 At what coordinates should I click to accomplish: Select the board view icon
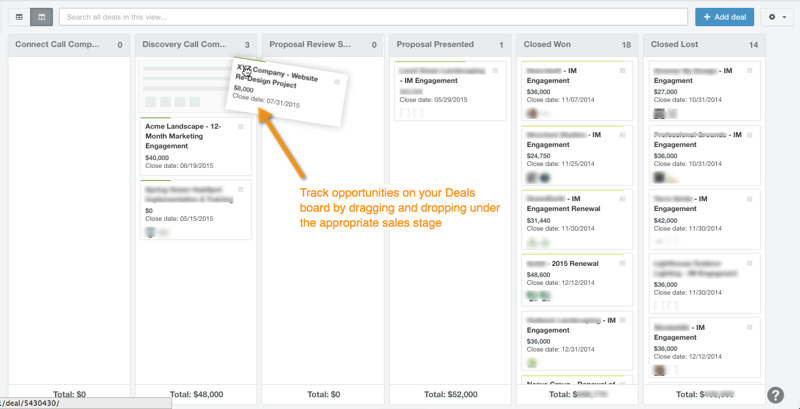pos(41,17)
